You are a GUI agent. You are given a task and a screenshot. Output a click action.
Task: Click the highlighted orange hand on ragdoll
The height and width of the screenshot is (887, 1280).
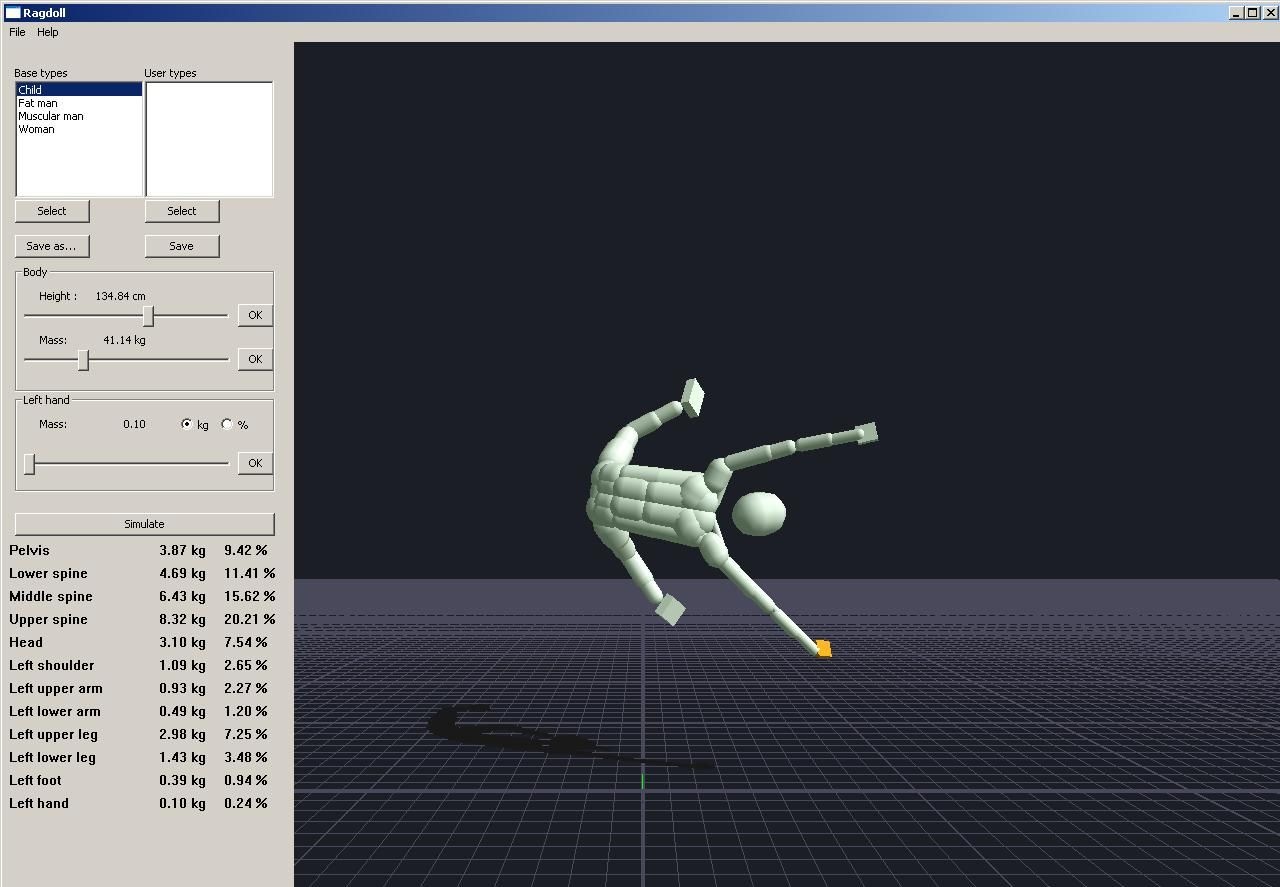(x=823, y=649)
